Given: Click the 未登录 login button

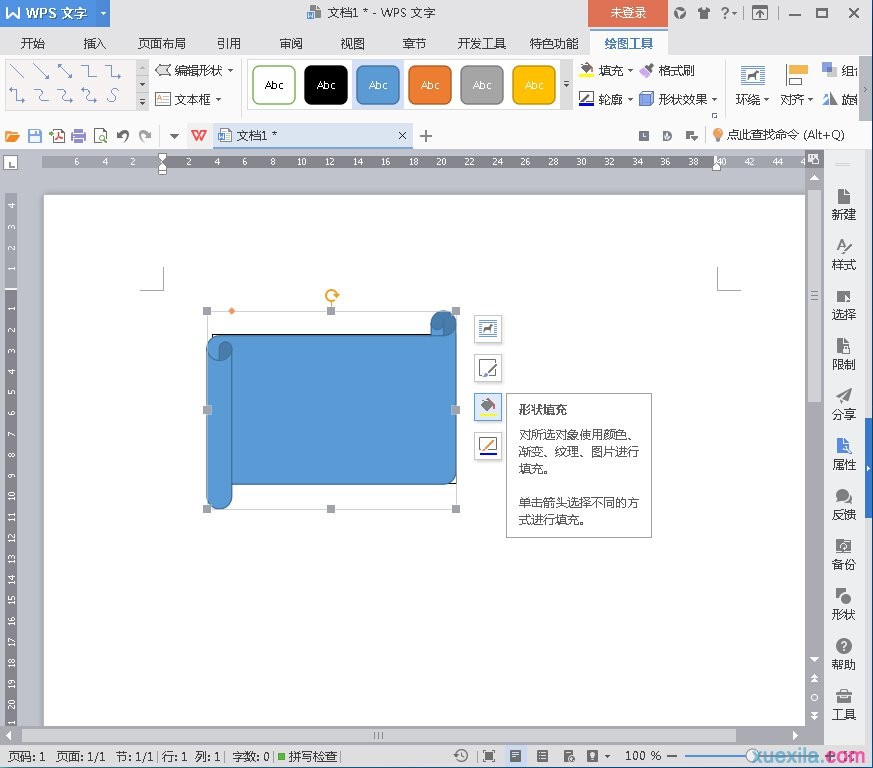Looking at the screenshot, I should [627, 14].
